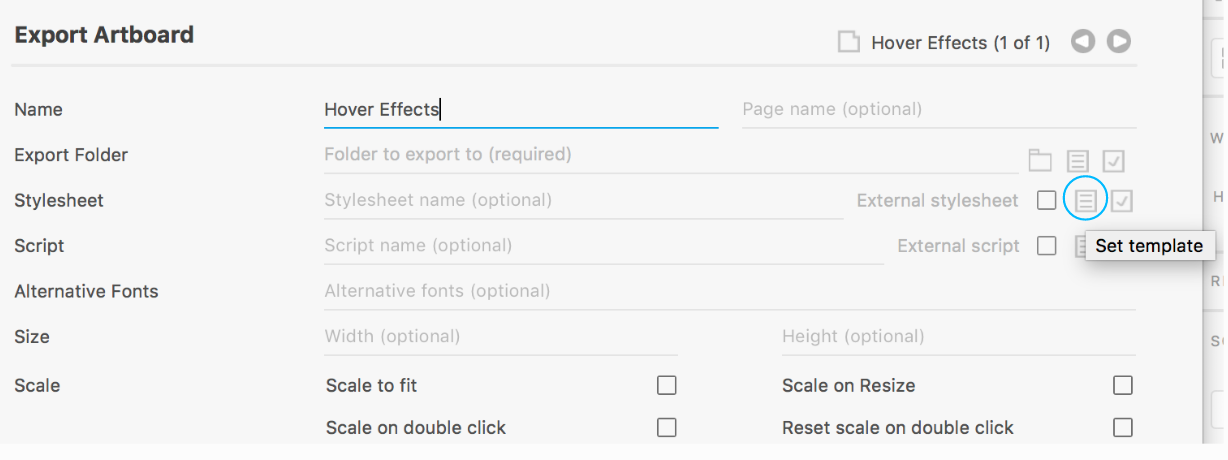The width and height of the screenshot is (1228, 460).
Task: Focus the Width size field
Action: pos(500,336)
